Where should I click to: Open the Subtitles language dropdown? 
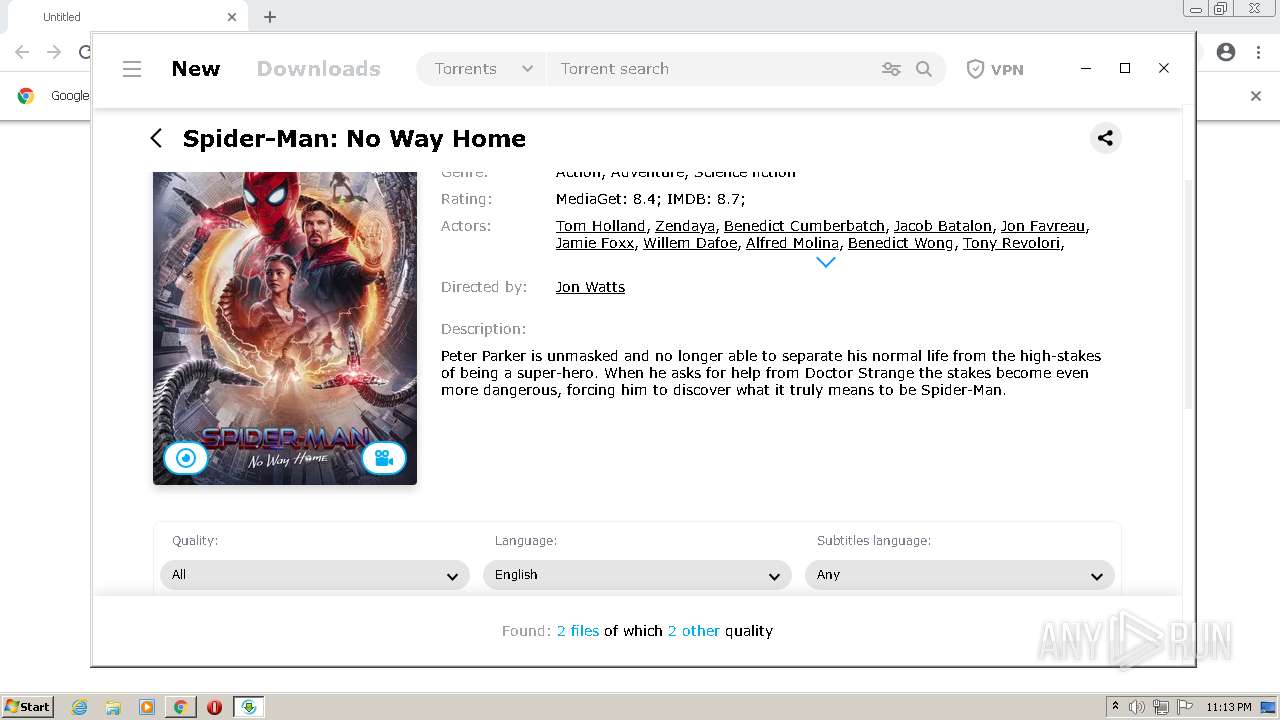[x=960, y=575]
